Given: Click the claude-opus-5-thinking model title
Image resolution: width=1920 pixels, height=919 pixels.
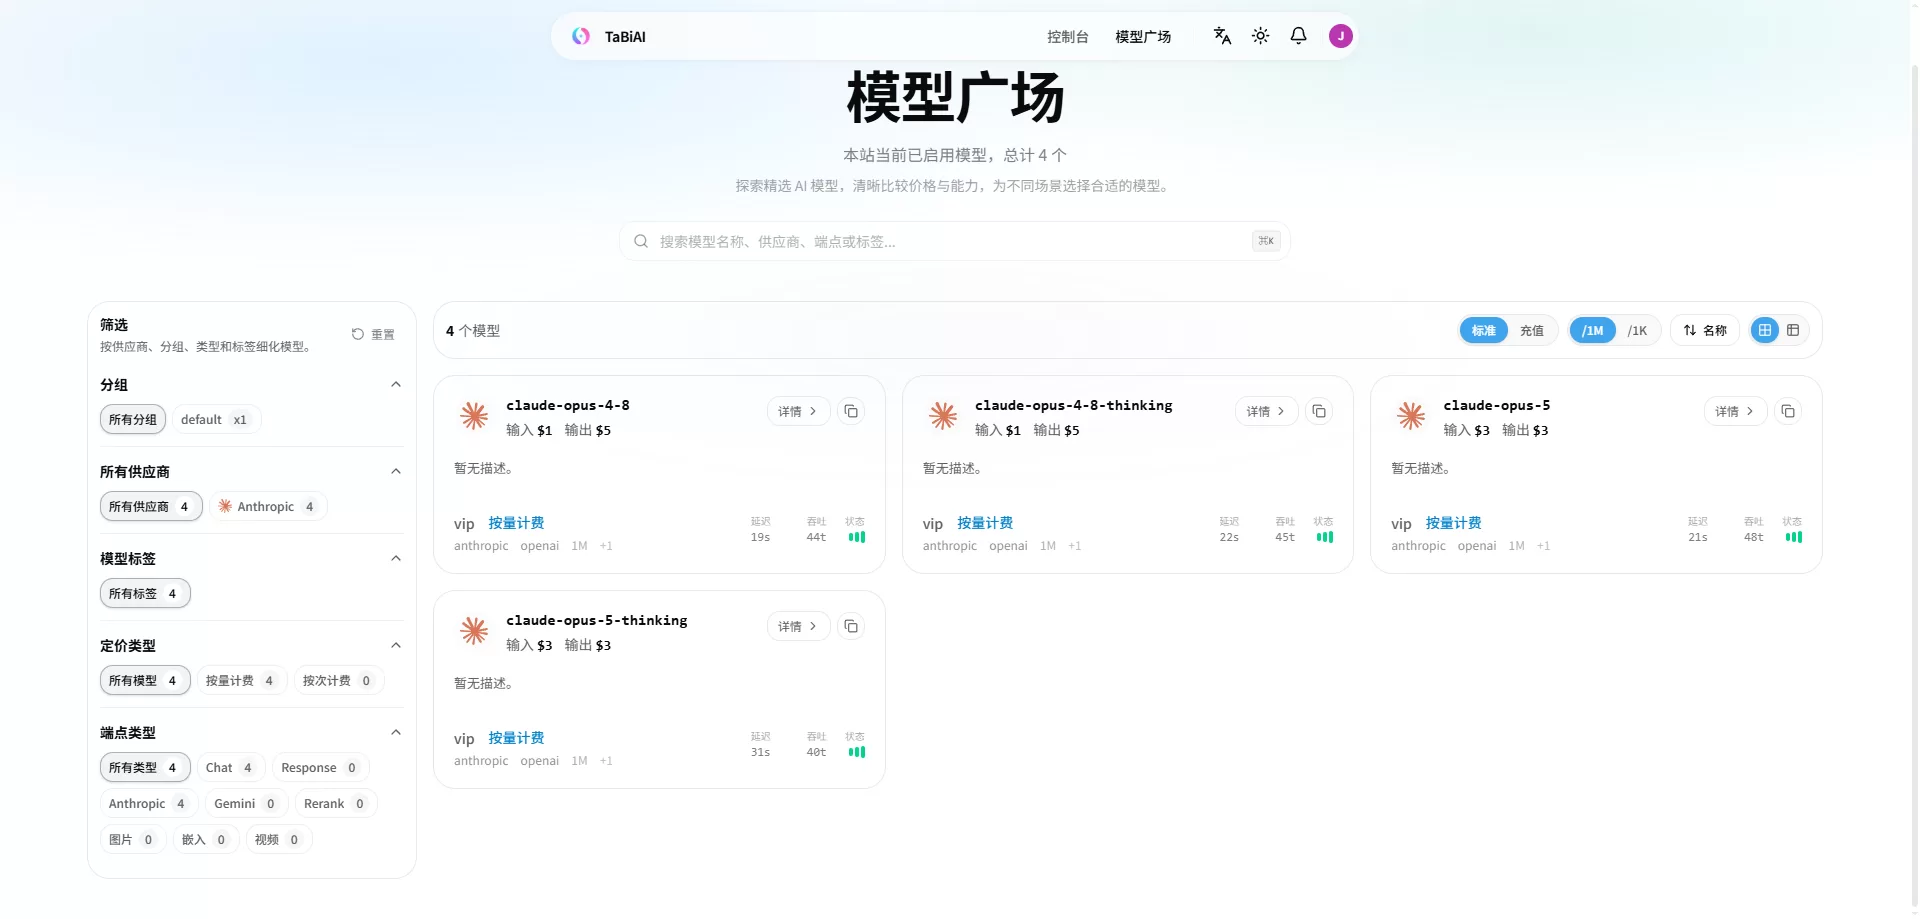Looking at the screenshot, I should [597, 621].
